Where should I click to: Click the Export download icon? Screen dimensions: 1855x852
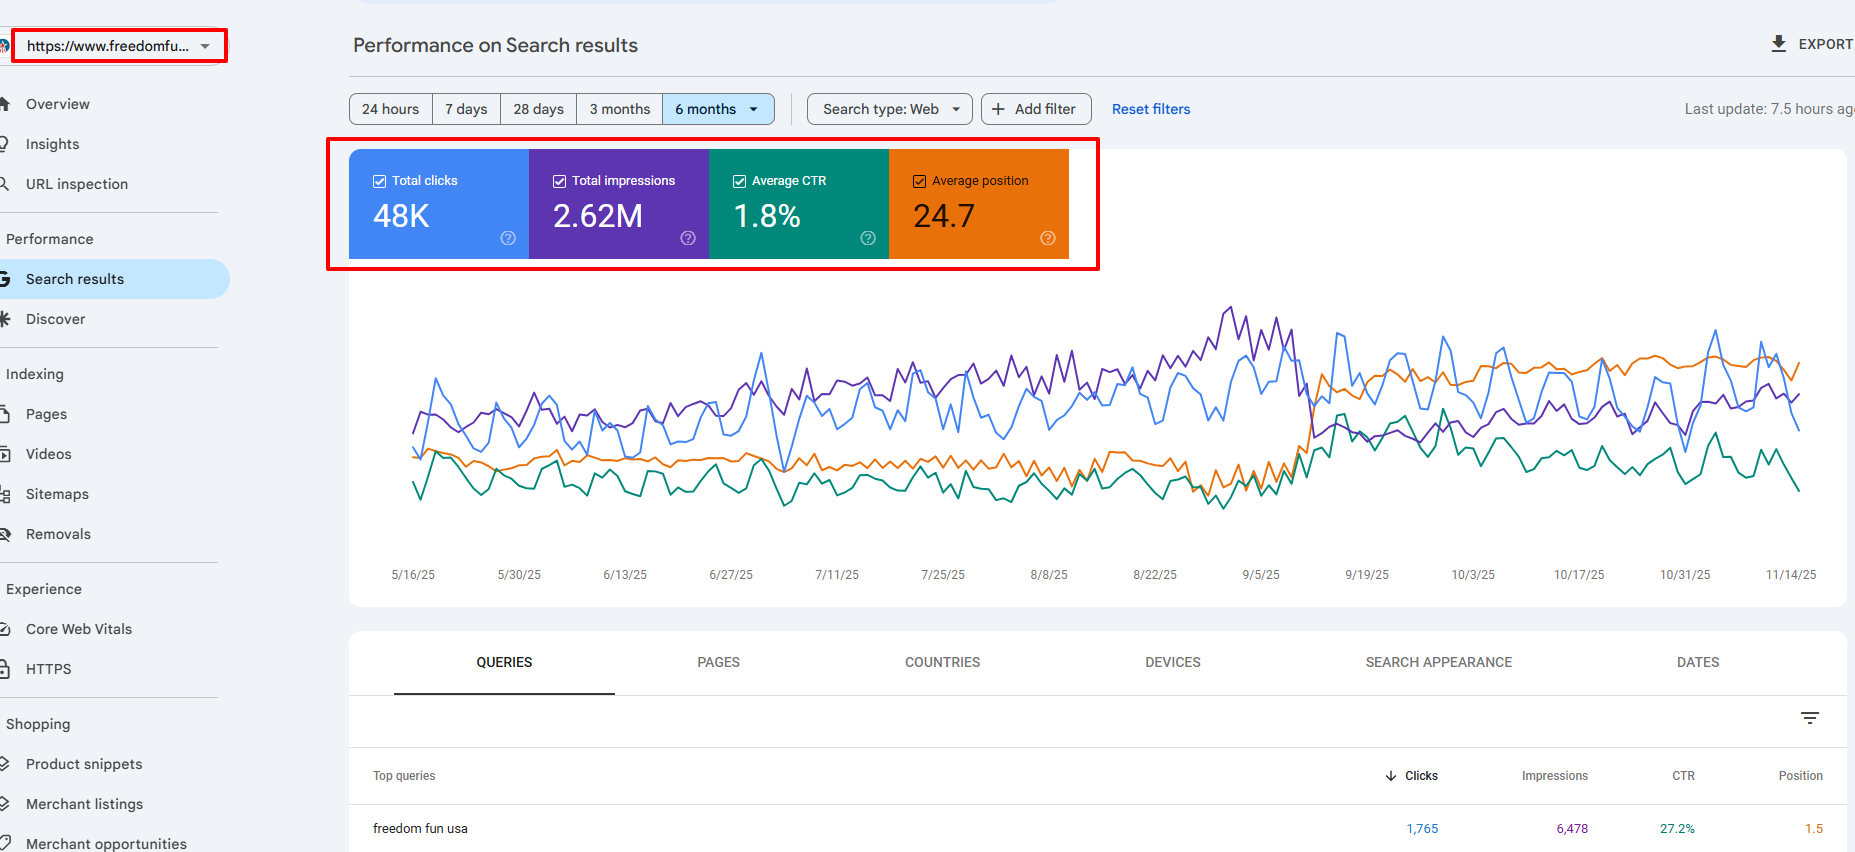[x=1779, y=44]
